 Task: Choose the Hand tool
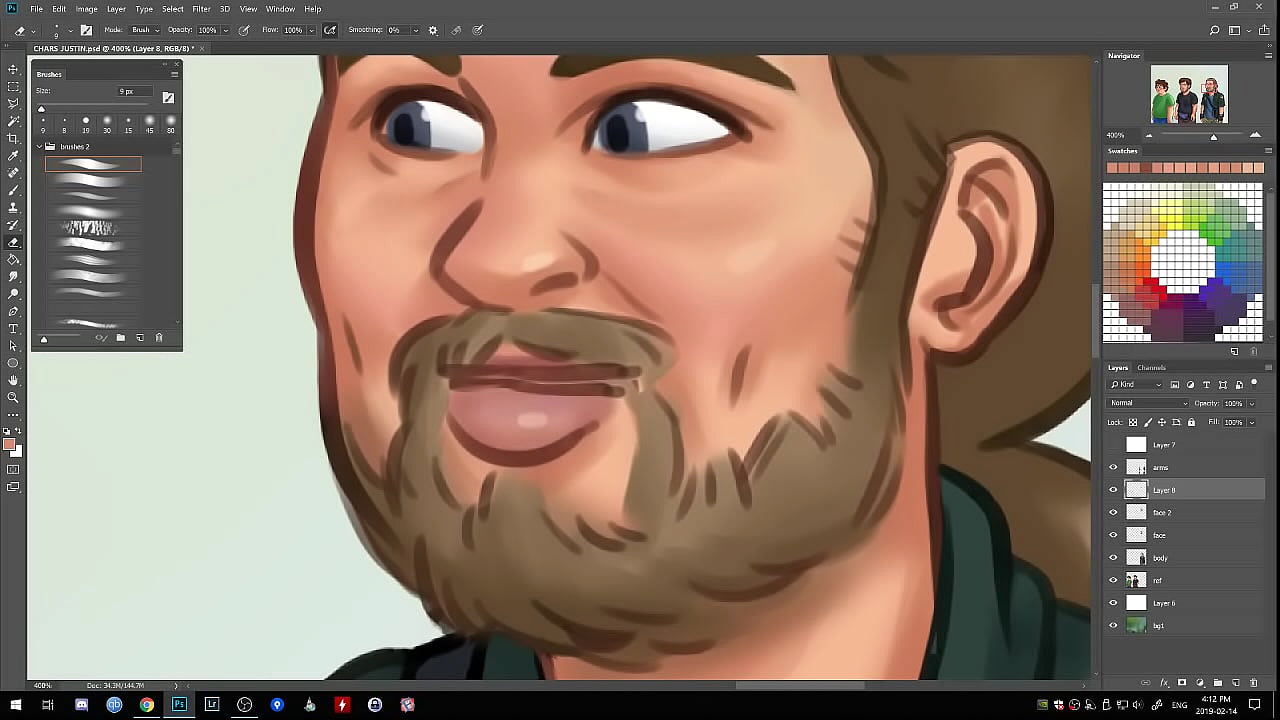coord(13,380)
